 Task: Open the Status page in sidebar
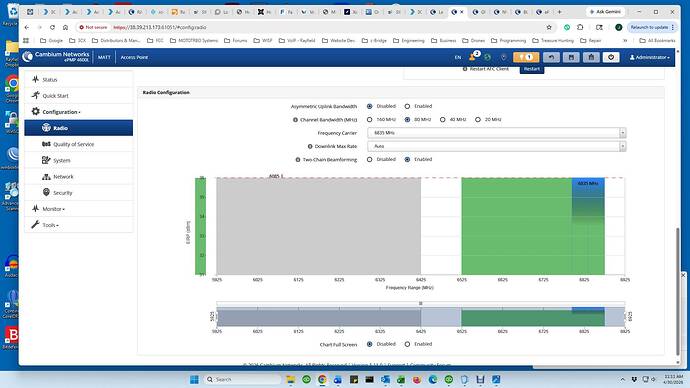pos(79,80)
